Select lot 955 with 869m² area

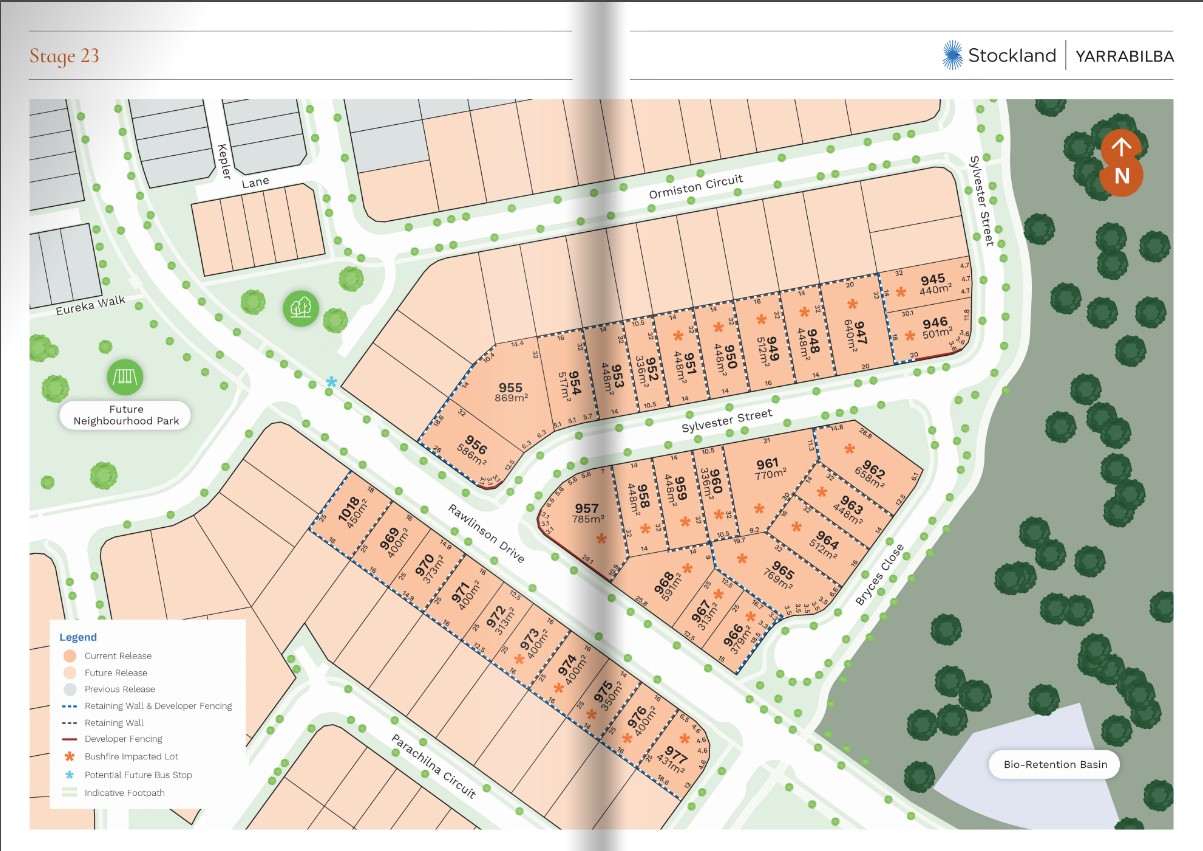510,392
